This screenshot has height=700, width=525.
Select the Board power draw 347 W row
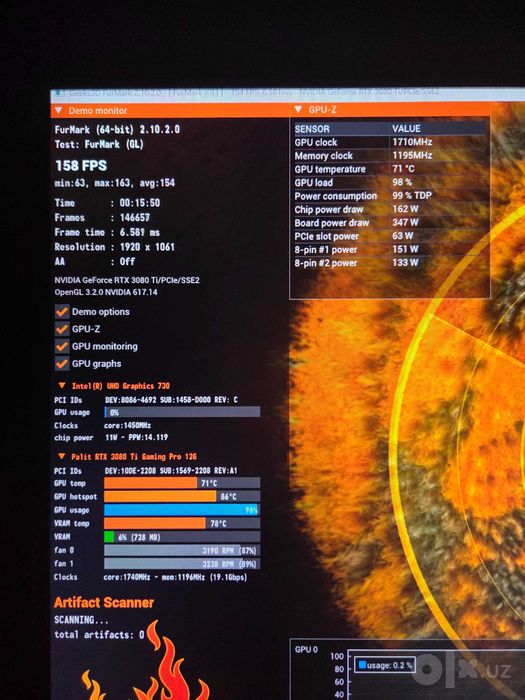point(390,223)
